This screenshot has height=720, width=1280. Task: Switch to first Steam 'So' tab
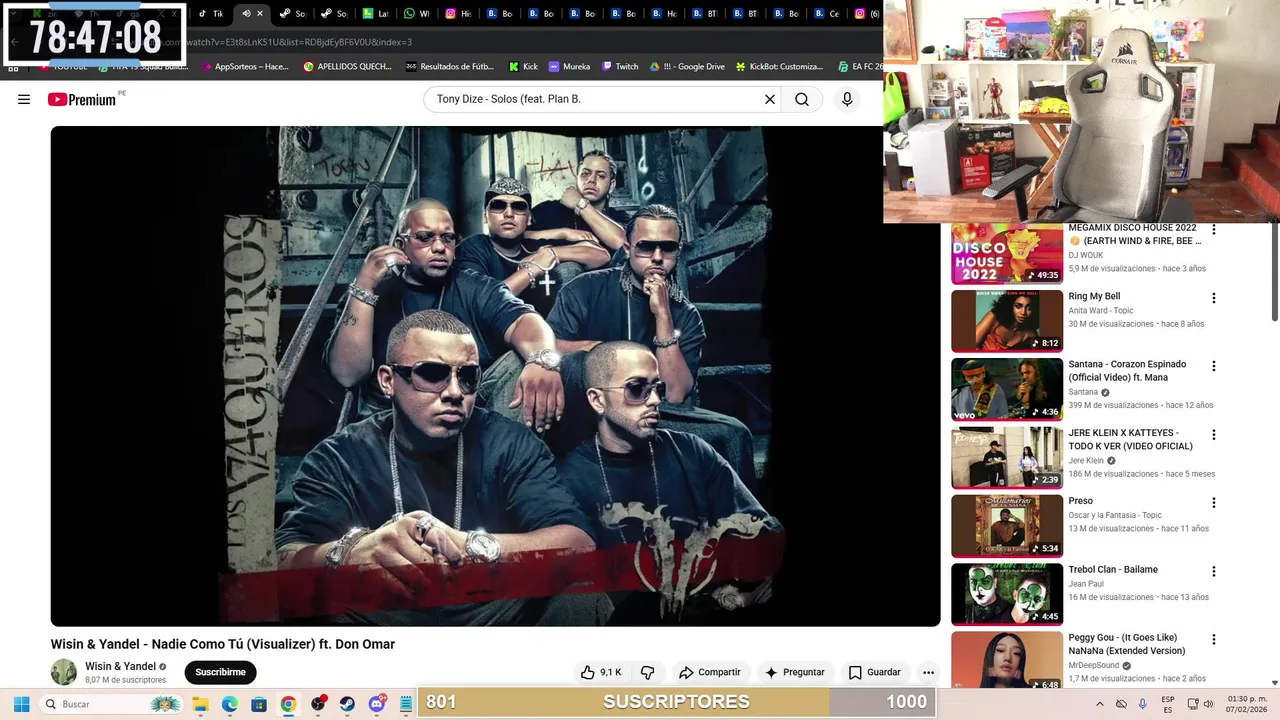[293, 13]
